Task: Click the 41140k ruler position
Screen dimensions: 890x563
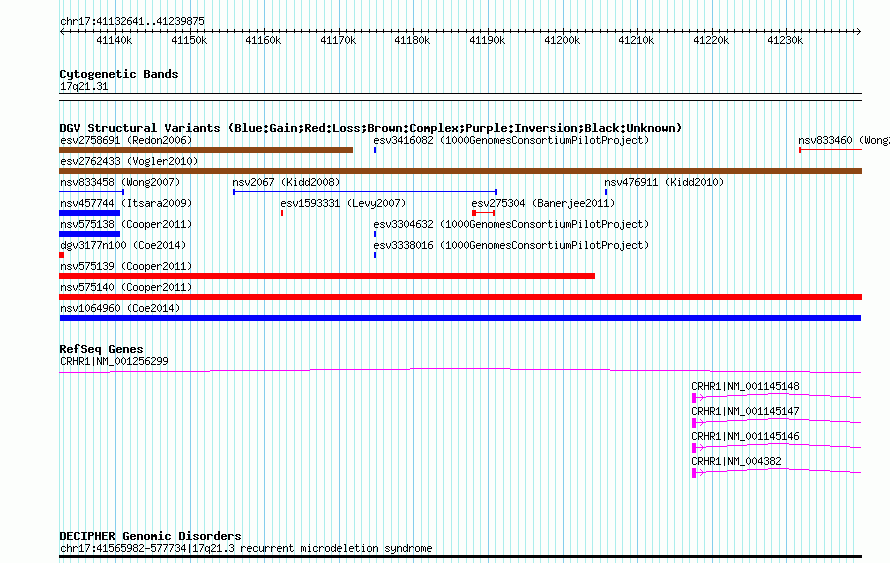Action: pyautogui.click(x=114, y=40)
